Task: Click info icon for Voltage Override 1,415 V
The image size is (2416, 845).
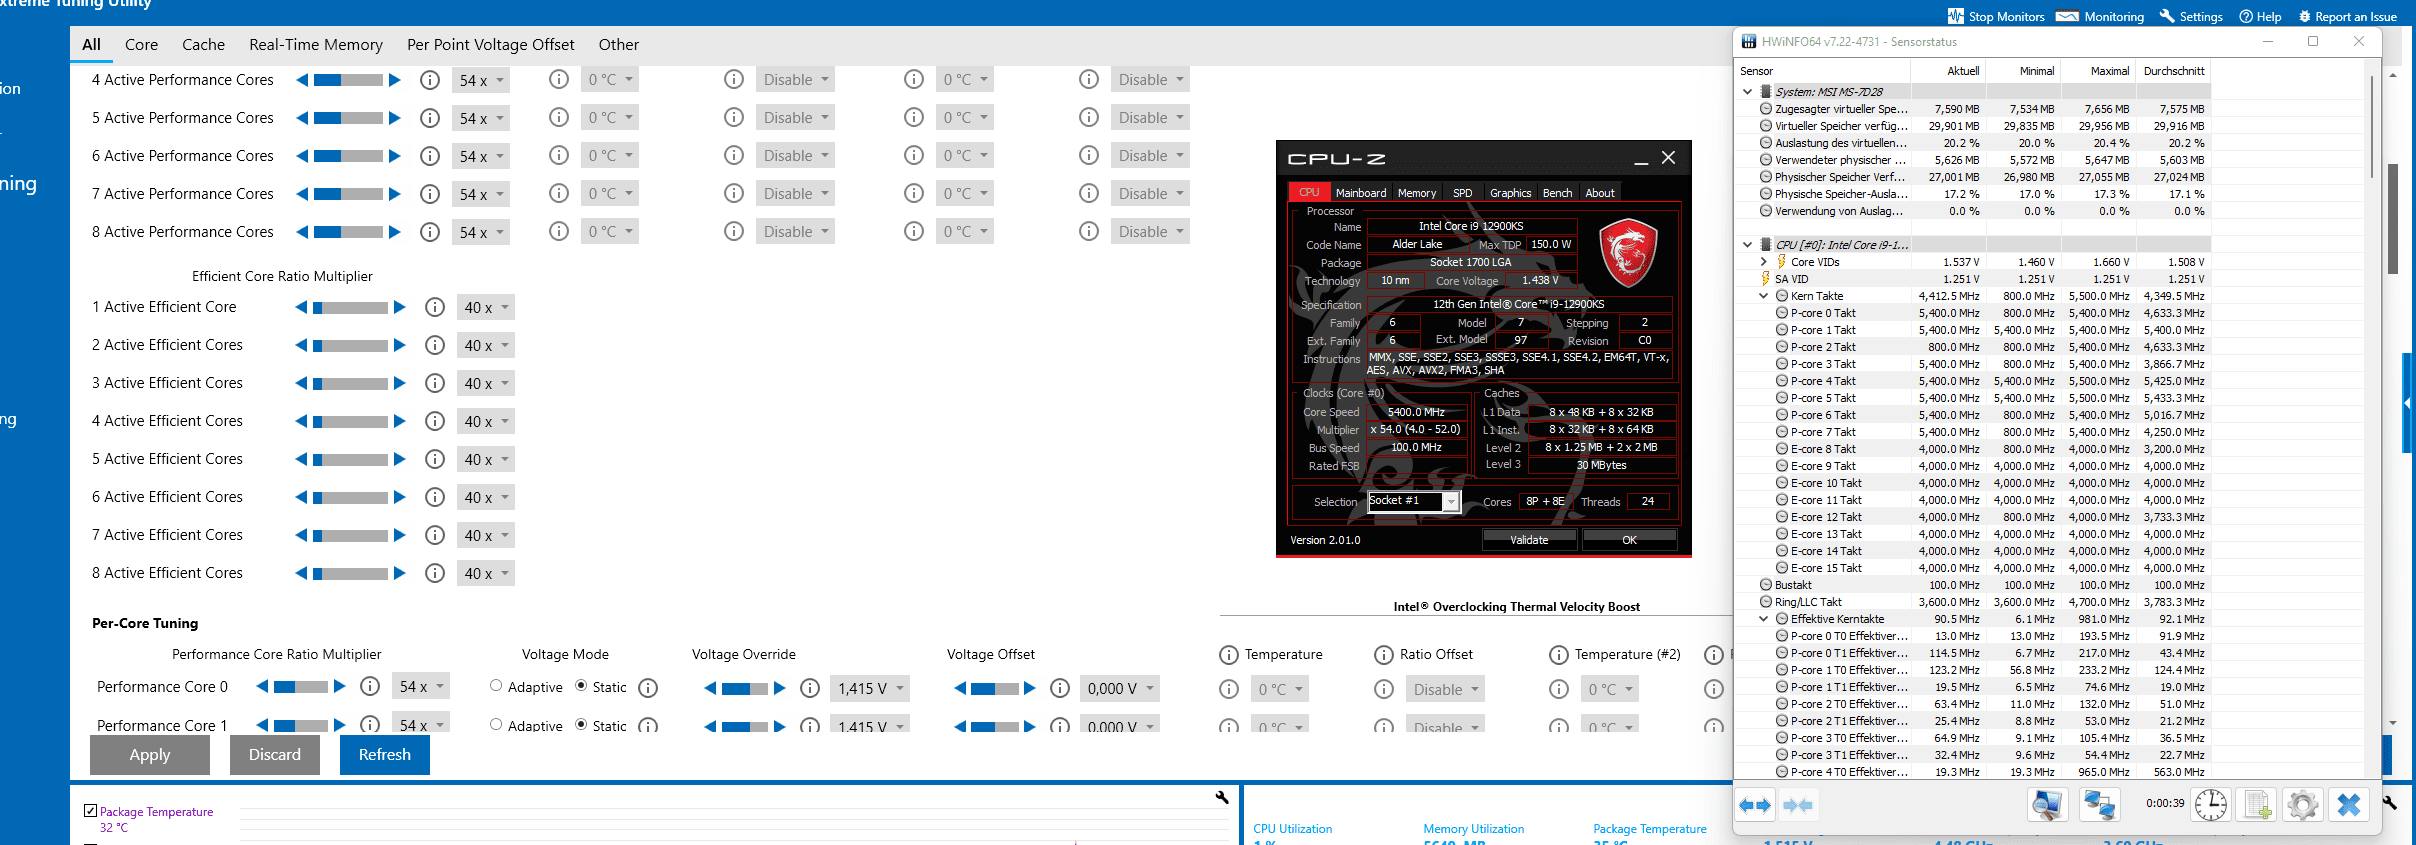Action: pyautogui.click(x=811, y=688)
